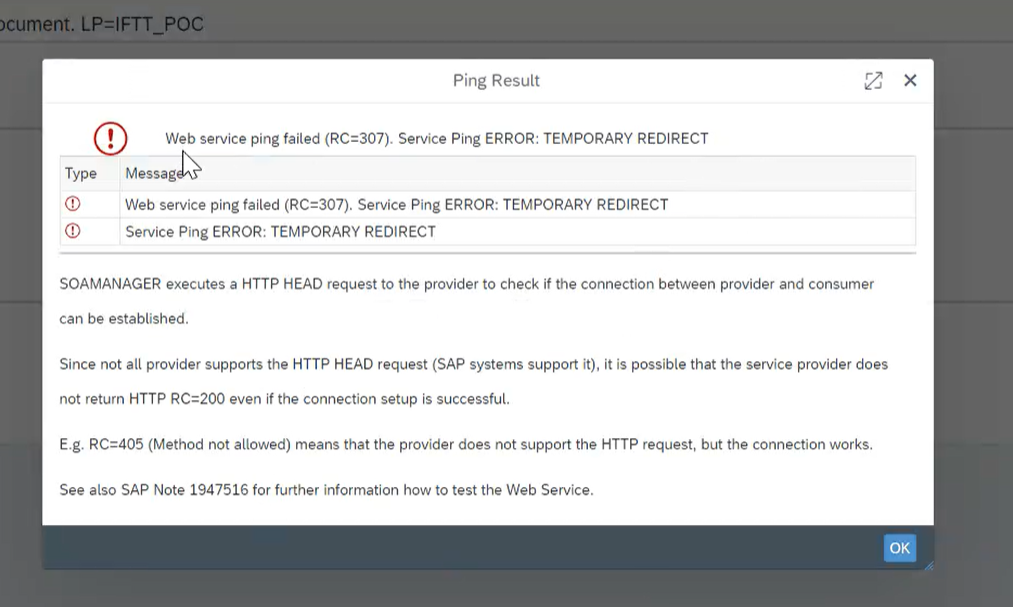Click the SAP Note 1947516 reference line
This screenshot has width=1013, height=607.
point(326,490)
